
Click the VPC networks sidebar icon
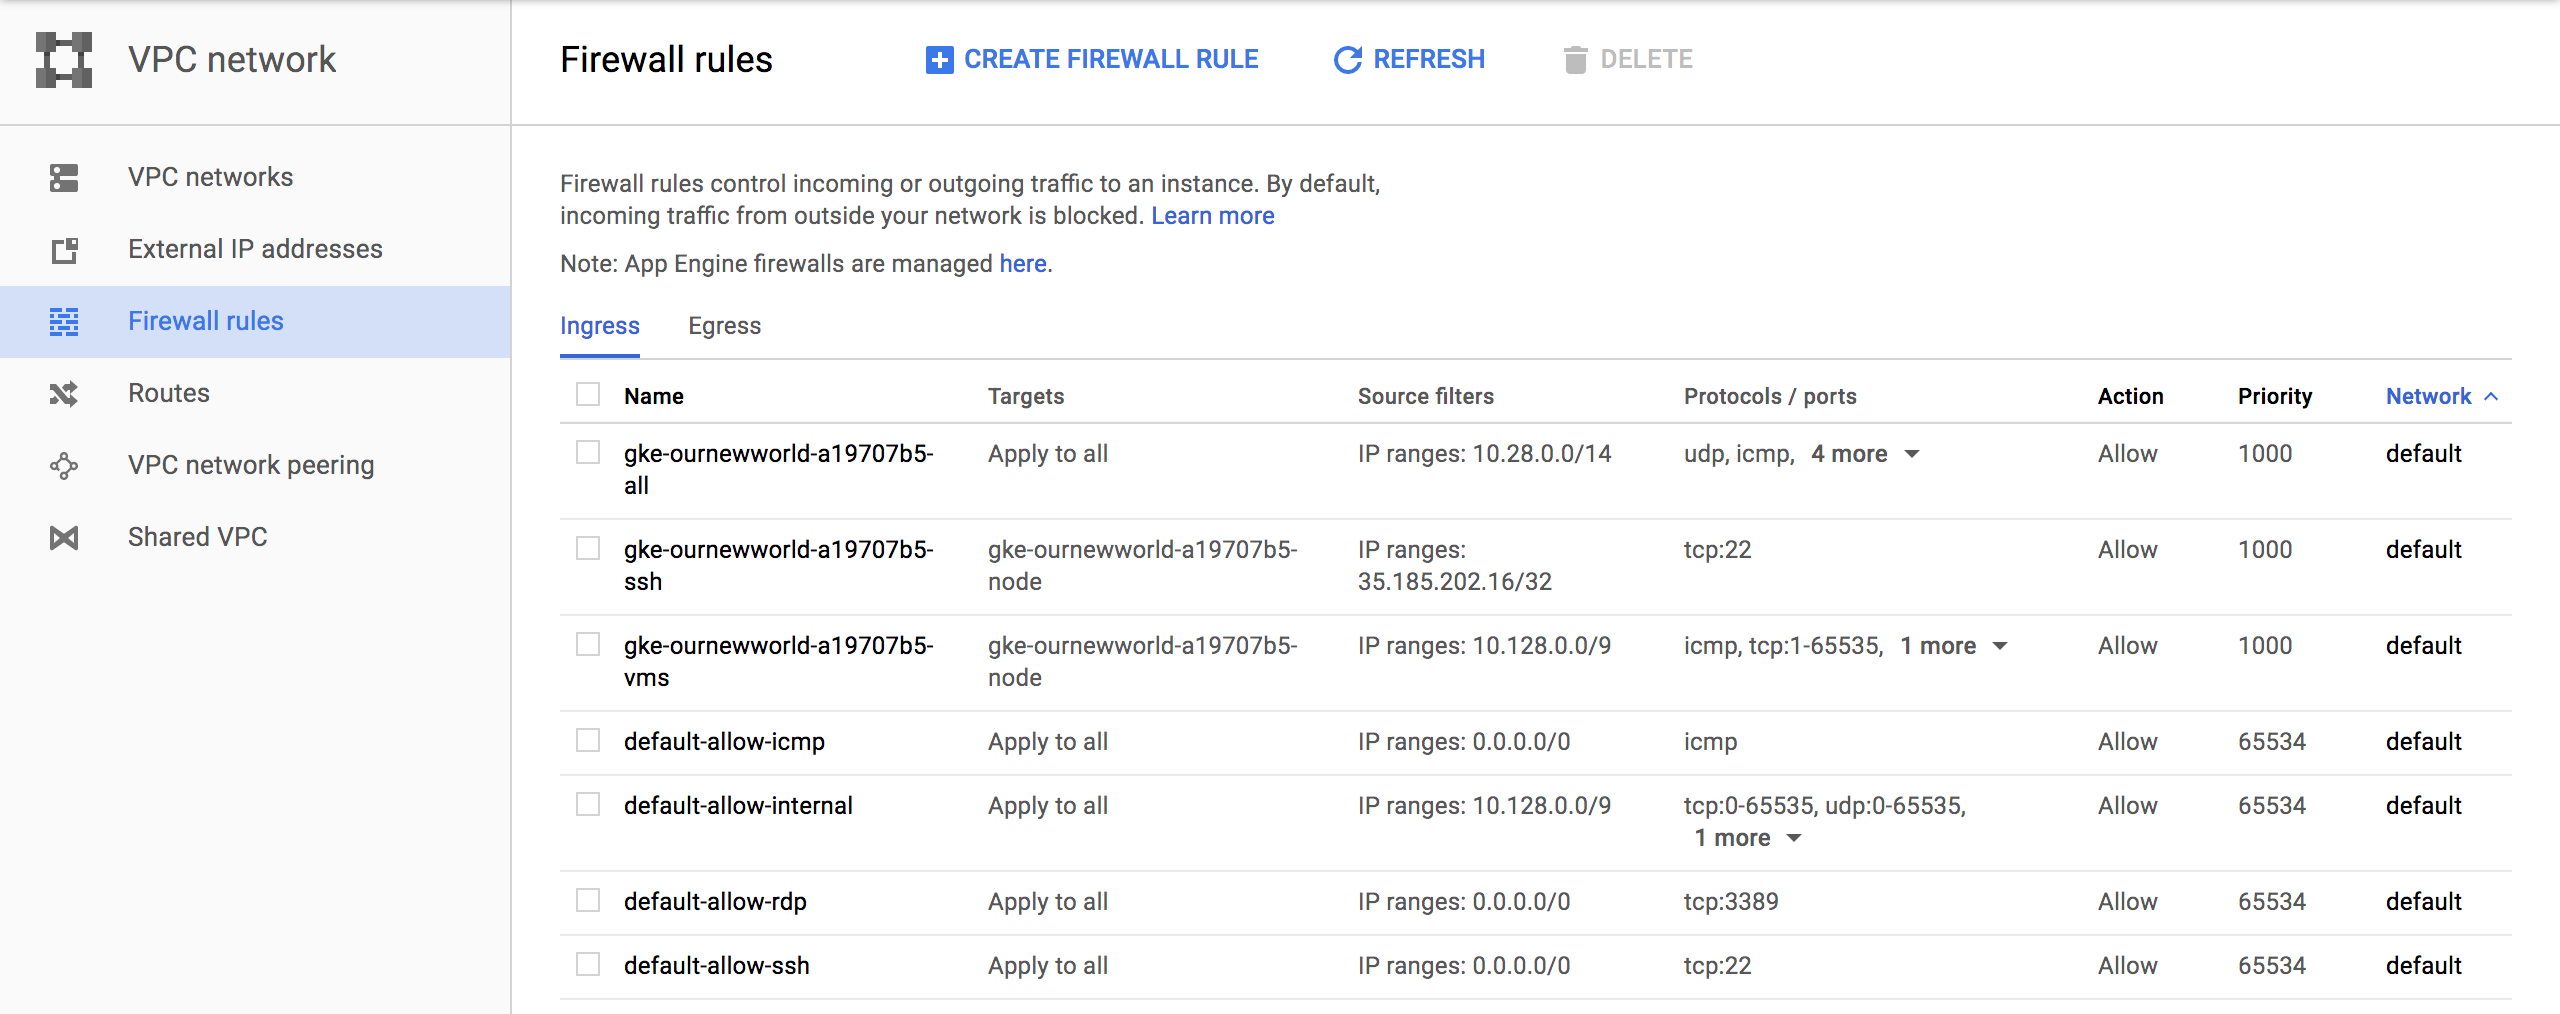tap(64, 178)
